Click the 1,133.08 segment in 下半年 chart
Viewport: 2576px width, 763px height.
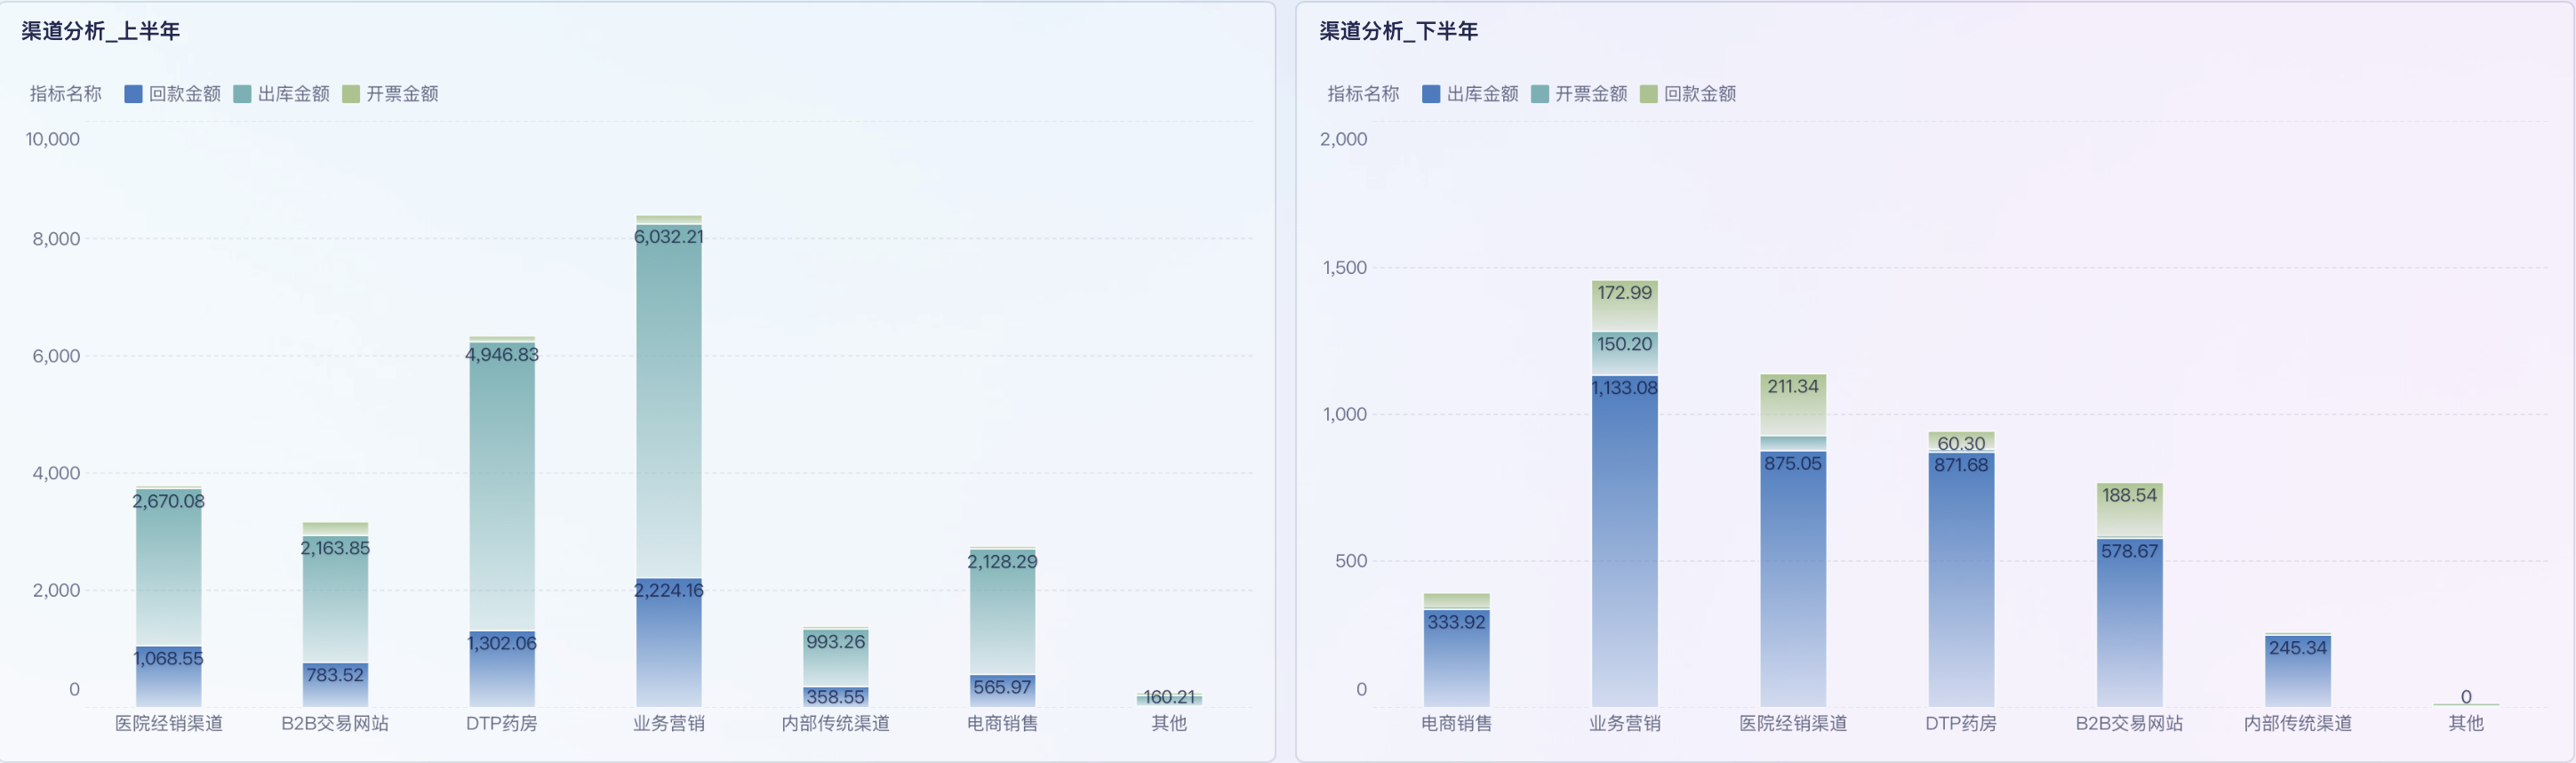1624,541
